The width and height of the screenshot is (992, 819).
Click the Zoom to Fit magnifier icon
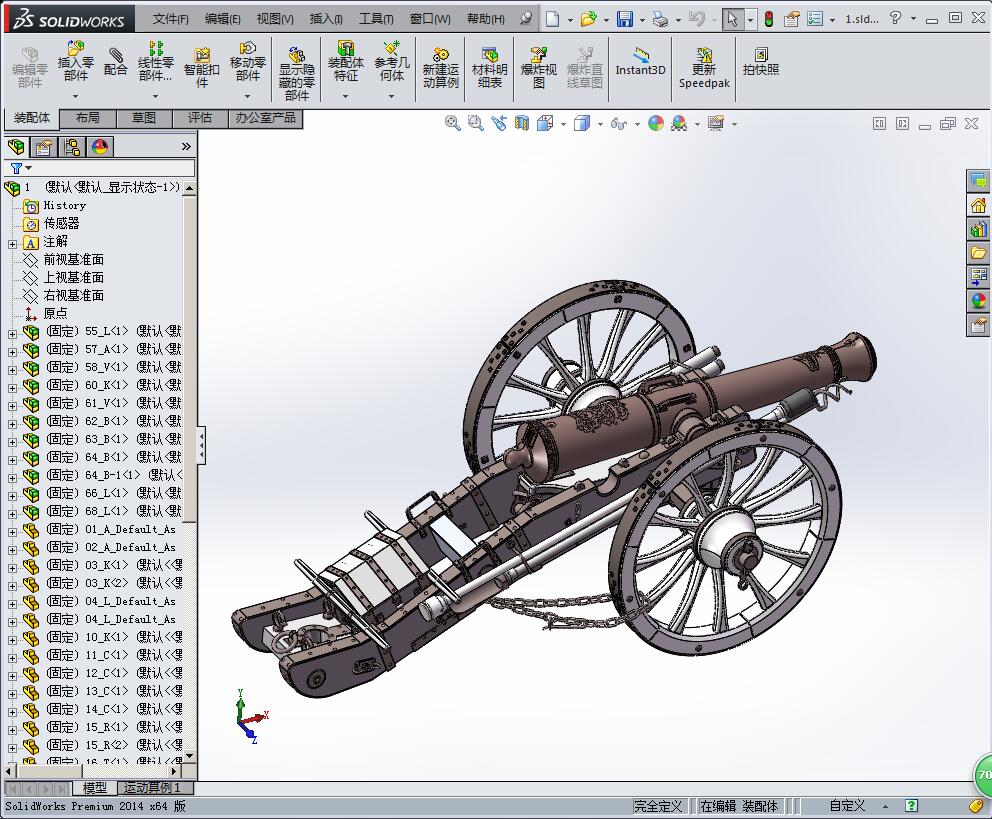[453, 123]
